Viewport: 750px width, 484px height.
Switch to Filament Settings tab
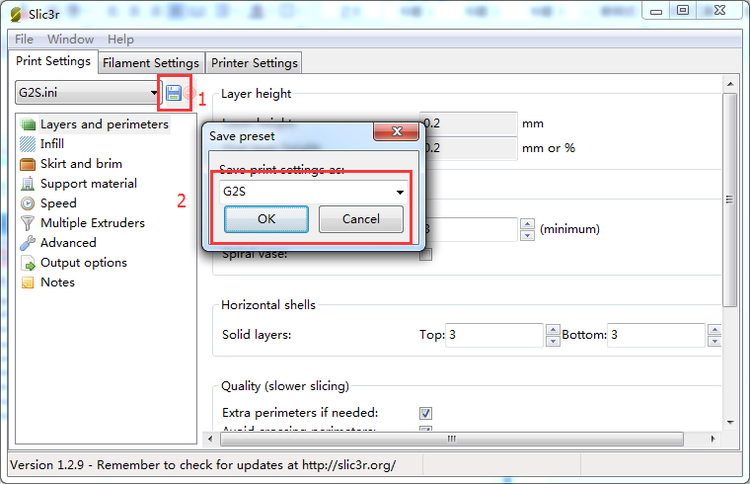[151, 63]
